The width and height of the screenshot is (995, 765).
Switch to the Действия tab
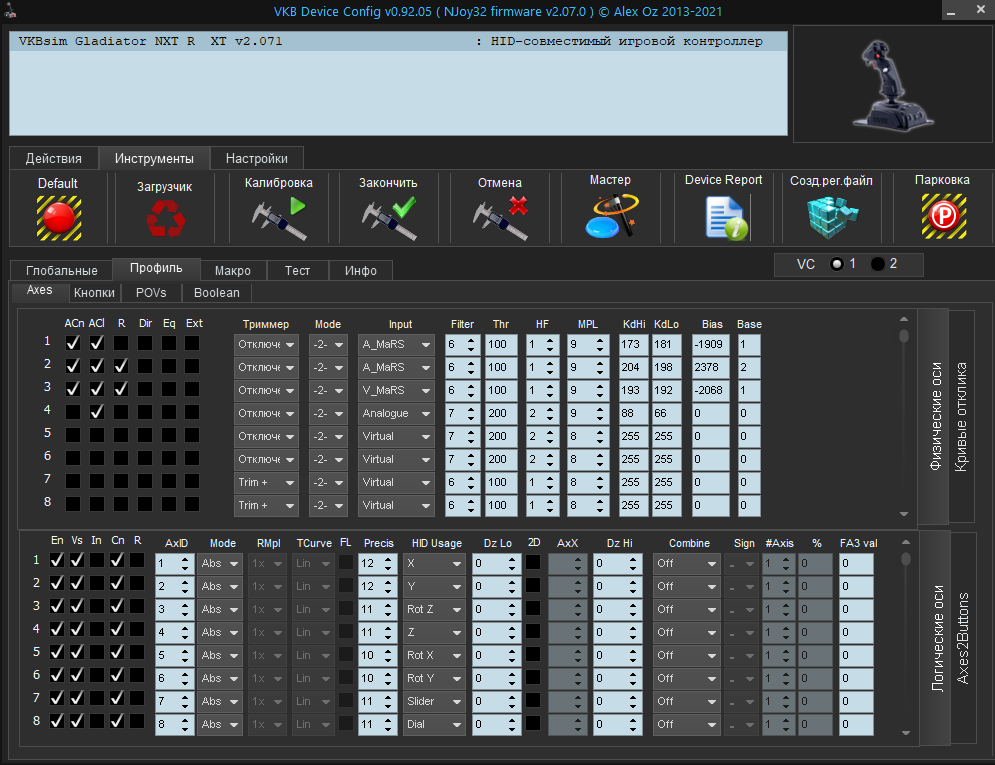click(54, 159)
